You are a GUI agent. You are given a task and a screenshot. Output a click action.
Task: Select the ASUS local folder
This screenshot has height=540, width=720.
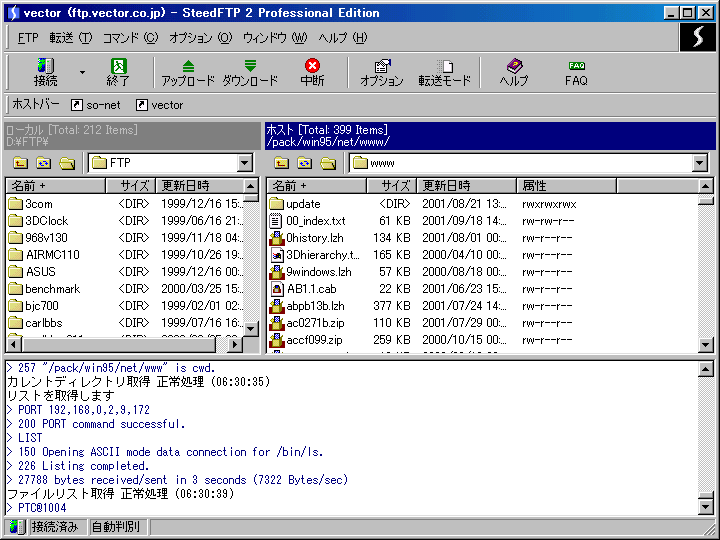coord(32,272)
